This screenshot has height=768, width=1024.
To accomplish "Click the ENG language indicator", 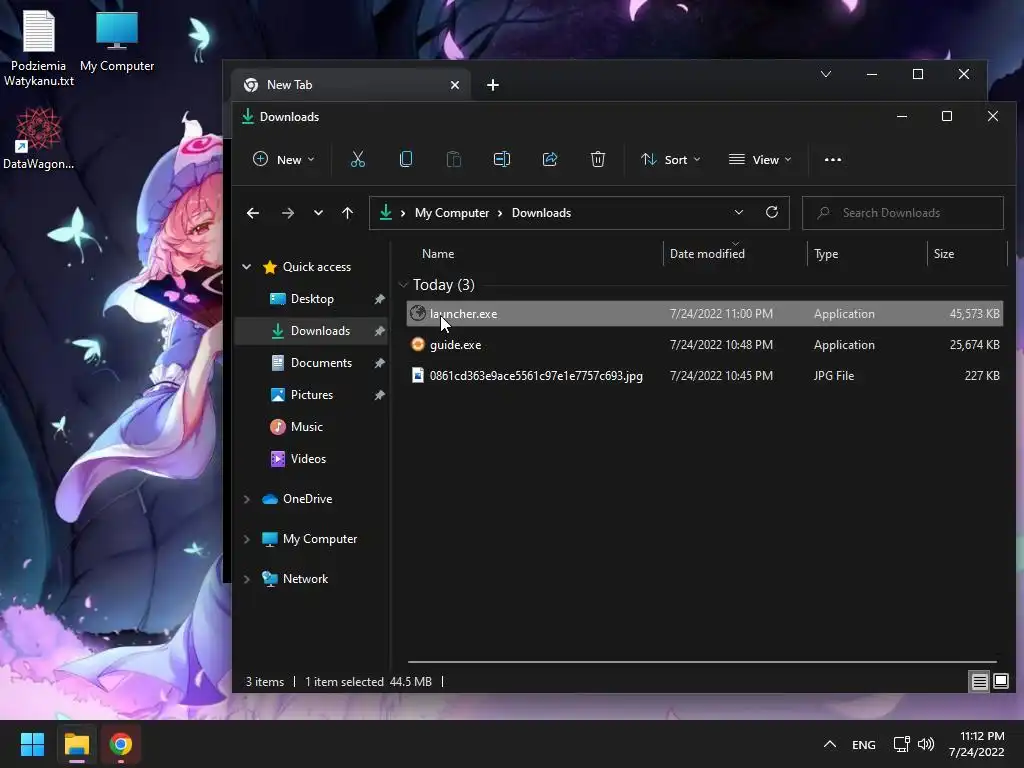I will click(863, 744).
